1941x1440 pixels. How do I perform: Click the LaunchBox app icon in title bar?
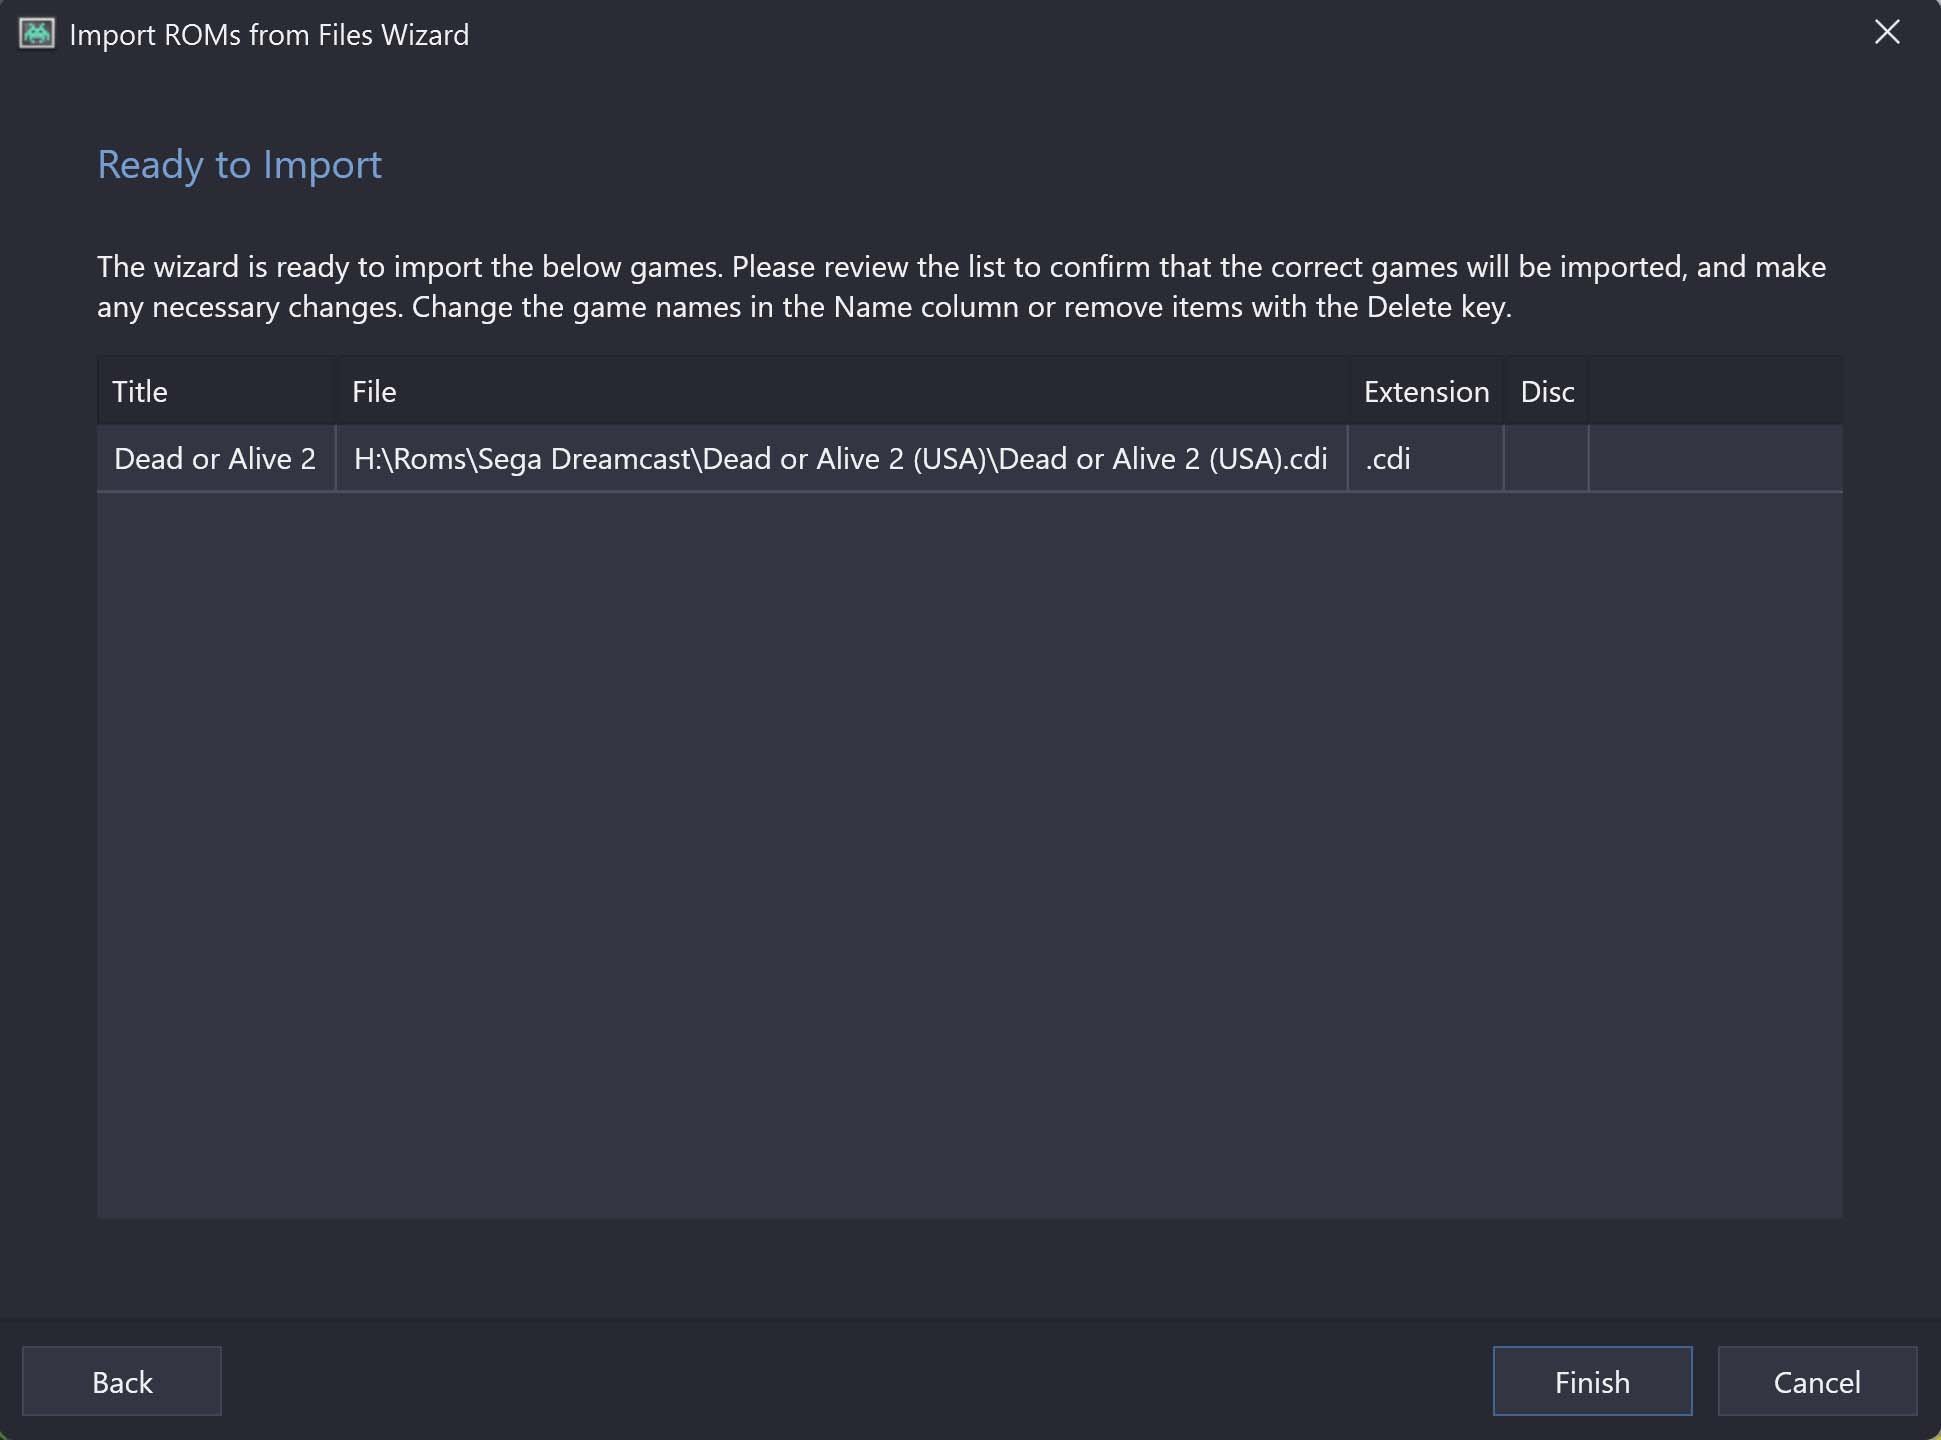37,34
